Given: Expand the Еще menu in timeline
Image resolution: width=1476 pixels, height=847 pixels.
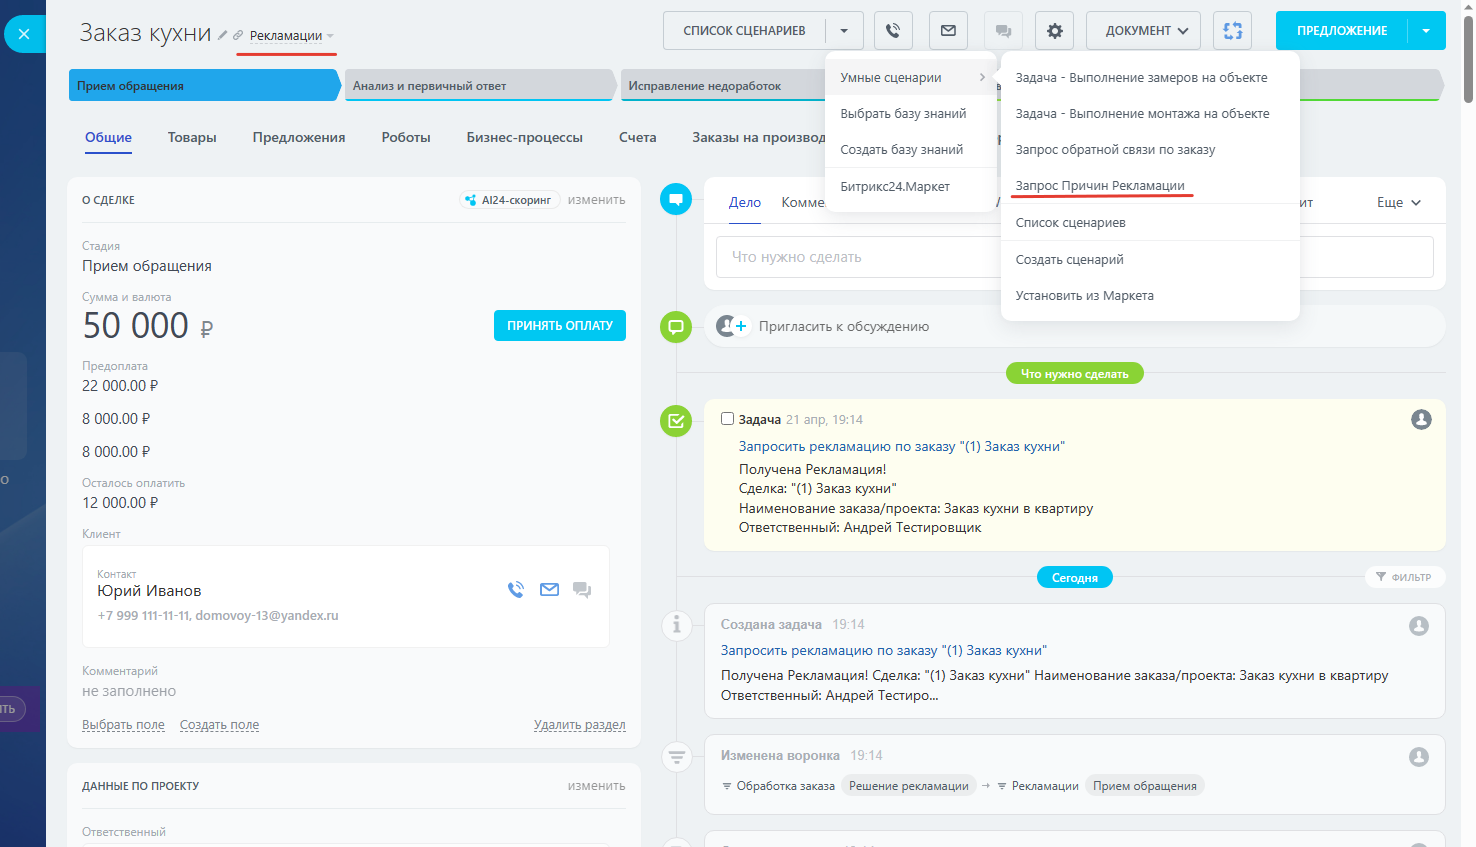Looking at the screenshot, I should tap(1398, 202).
